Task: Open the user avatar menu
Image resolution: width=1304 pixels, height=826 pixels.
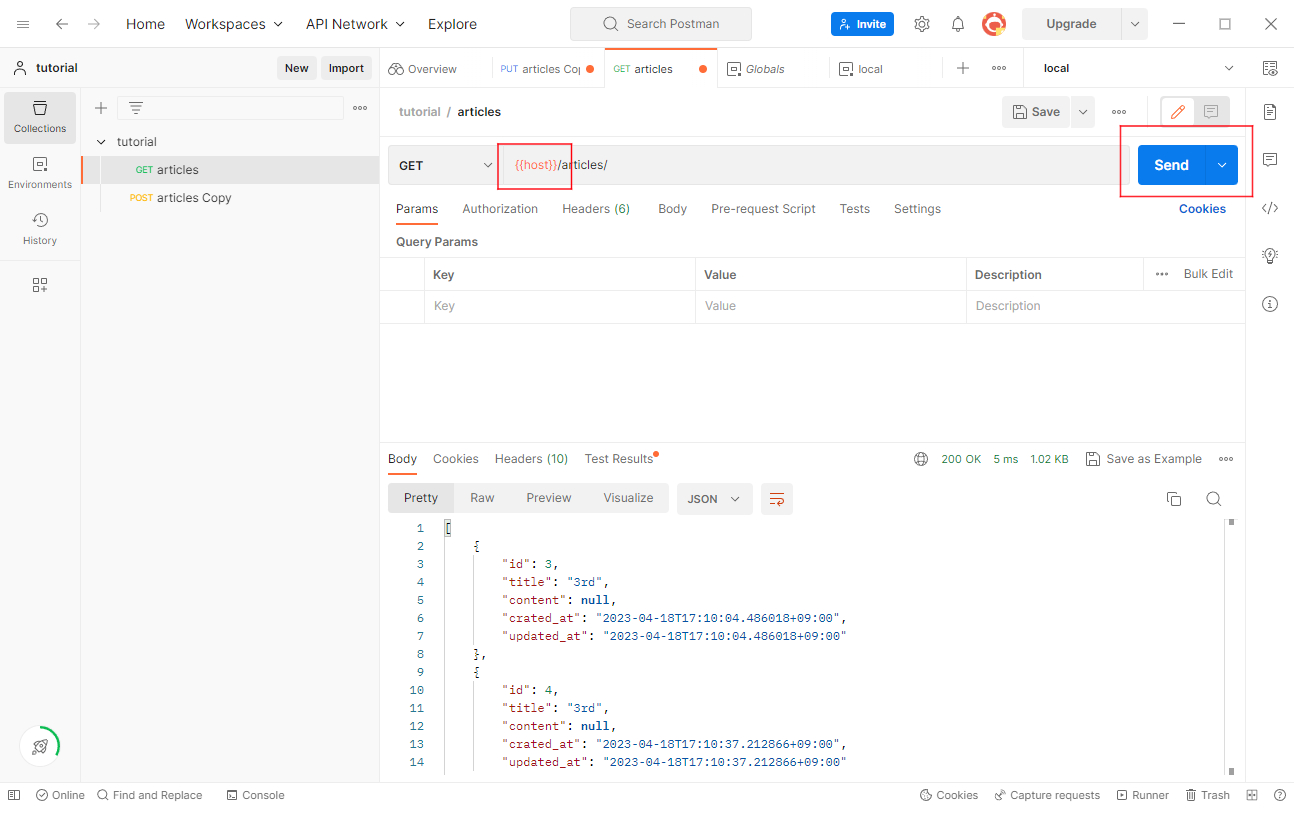Action: 994,24
